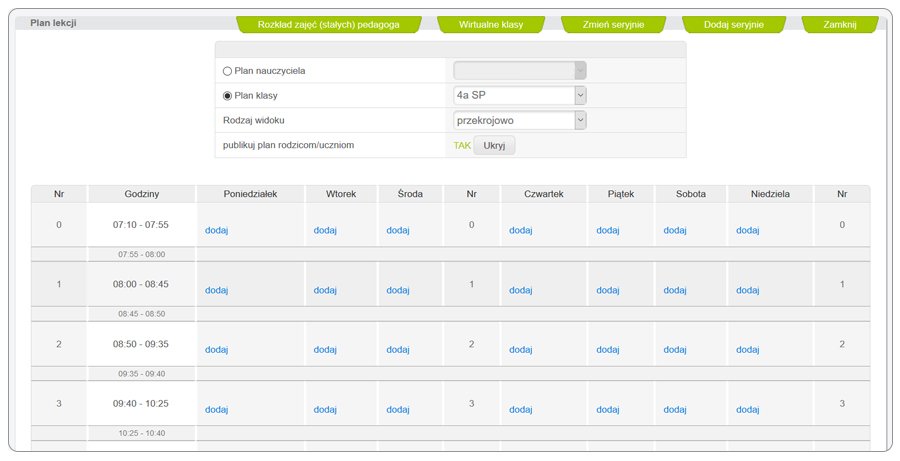
Task: Select the Plan nauczyciela radio button
Action: coord(228,71)
